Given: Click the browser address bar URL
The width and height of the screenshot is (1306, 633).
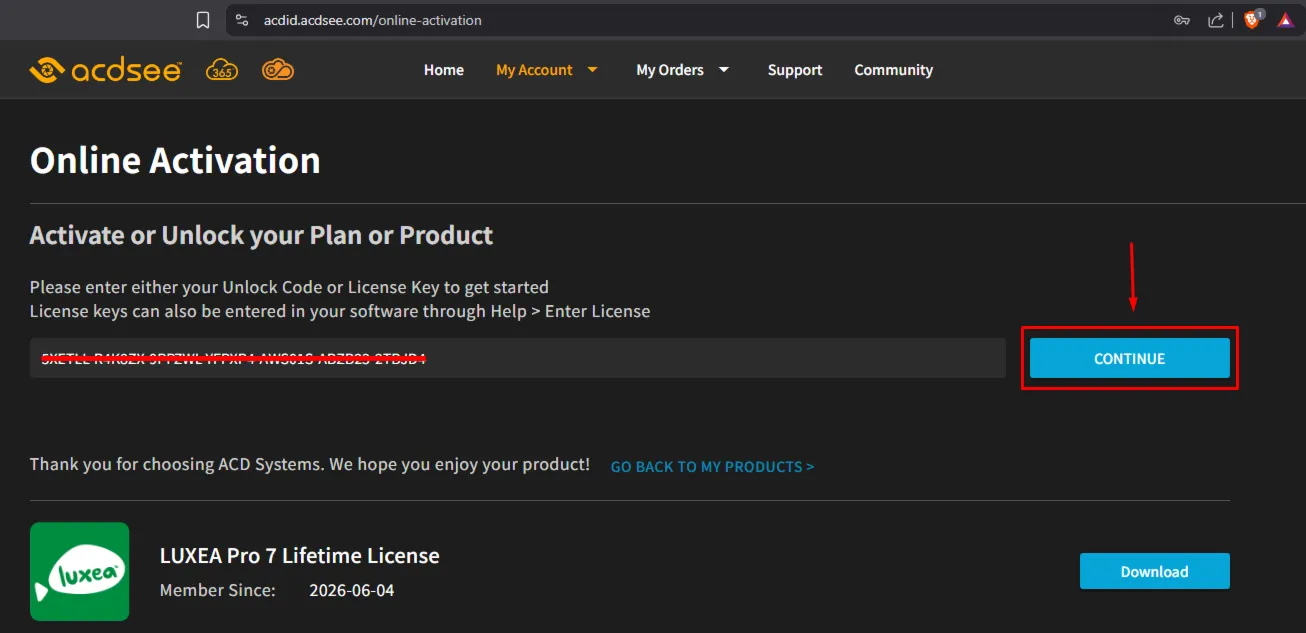Looking at the screenshot, I should click(x=373, y=20).
